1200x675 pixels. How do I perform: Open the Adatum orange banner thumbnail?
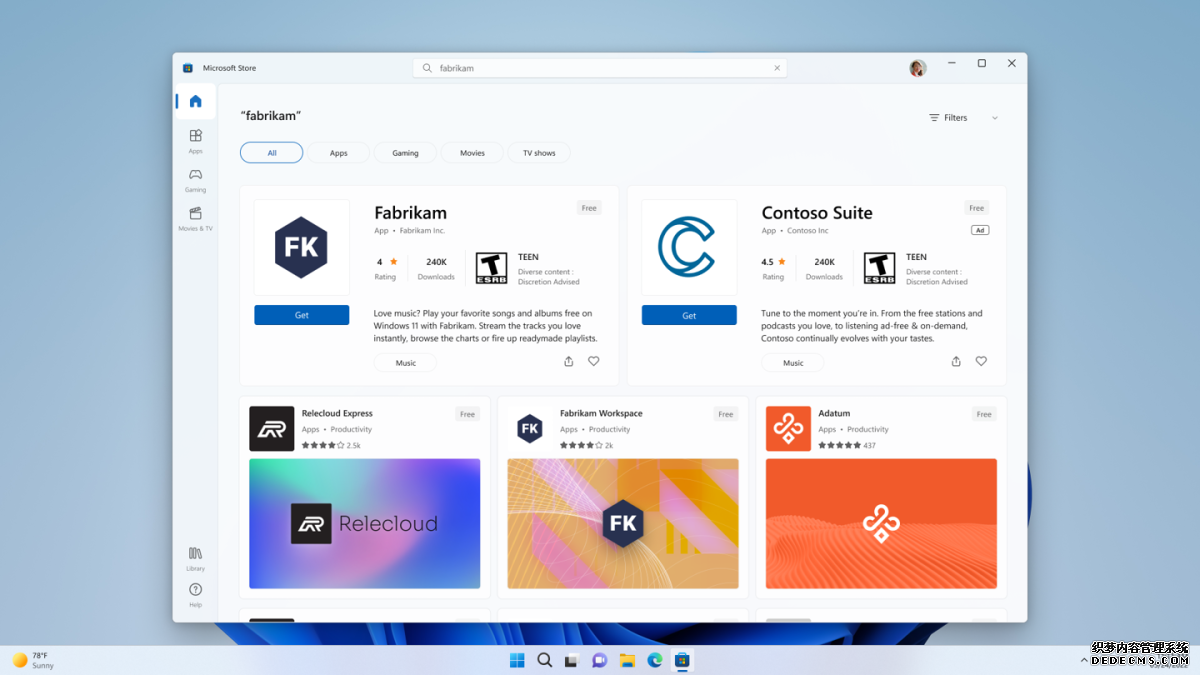click(881, 524)
